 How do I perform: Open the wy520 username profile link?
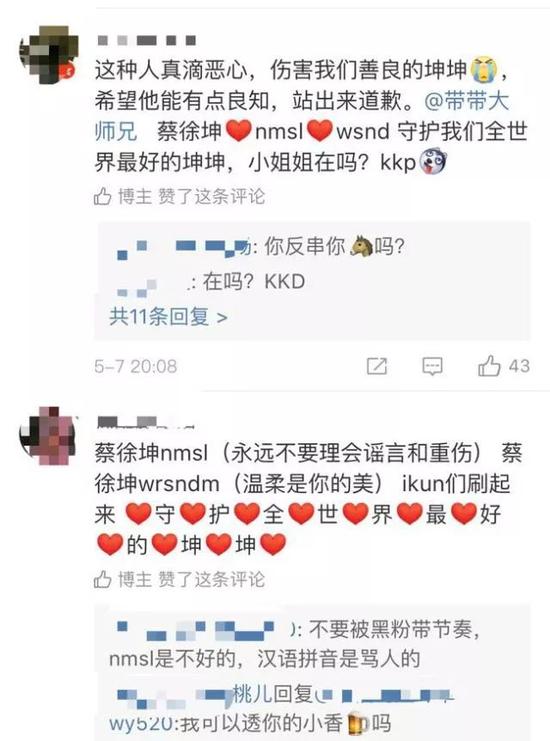pos(141,723)
